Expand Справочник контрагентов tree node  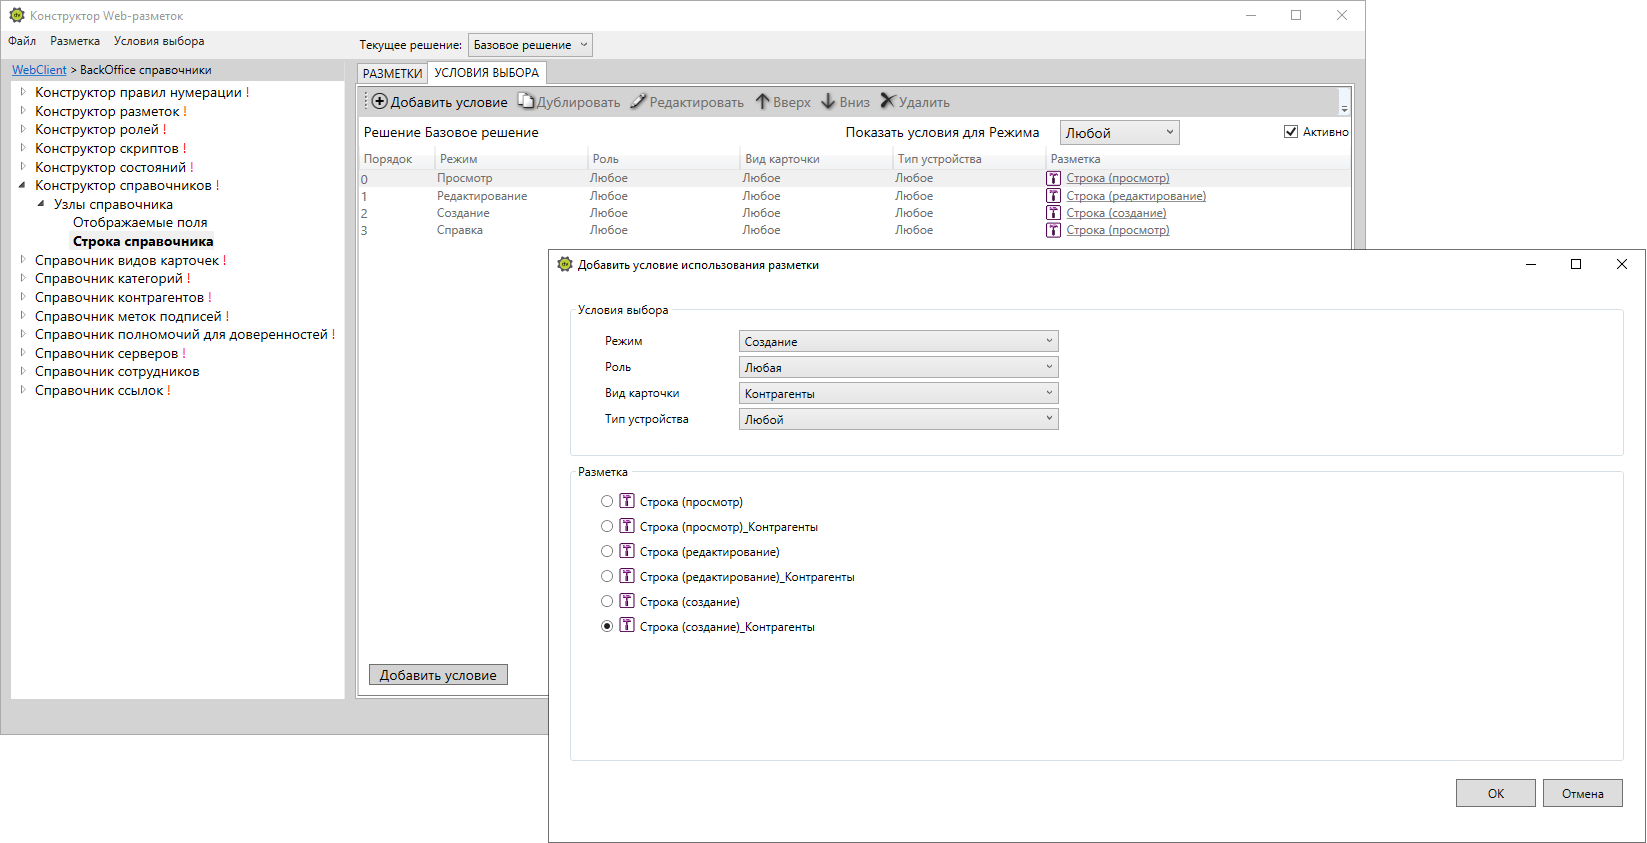click(23, 297)
